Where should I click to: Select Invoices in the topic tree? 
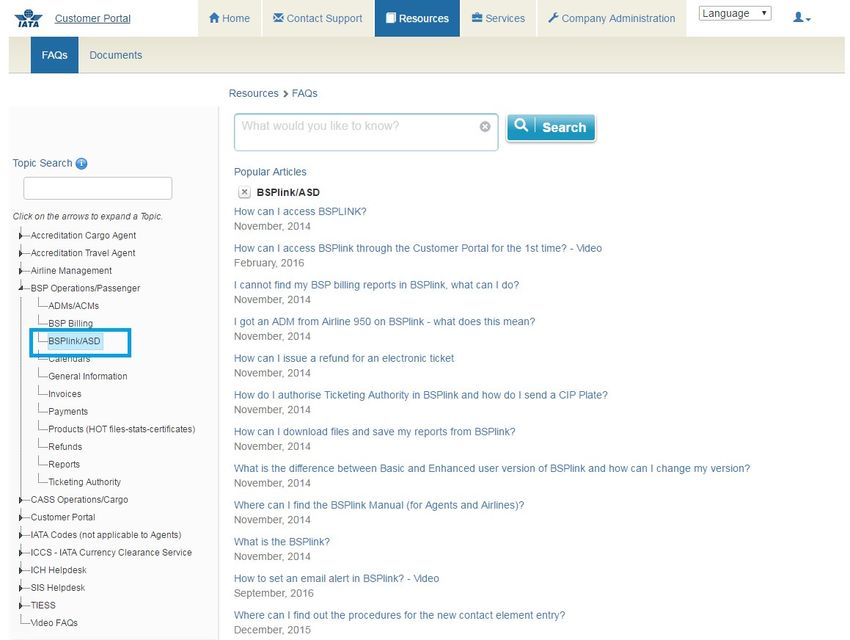65,394
